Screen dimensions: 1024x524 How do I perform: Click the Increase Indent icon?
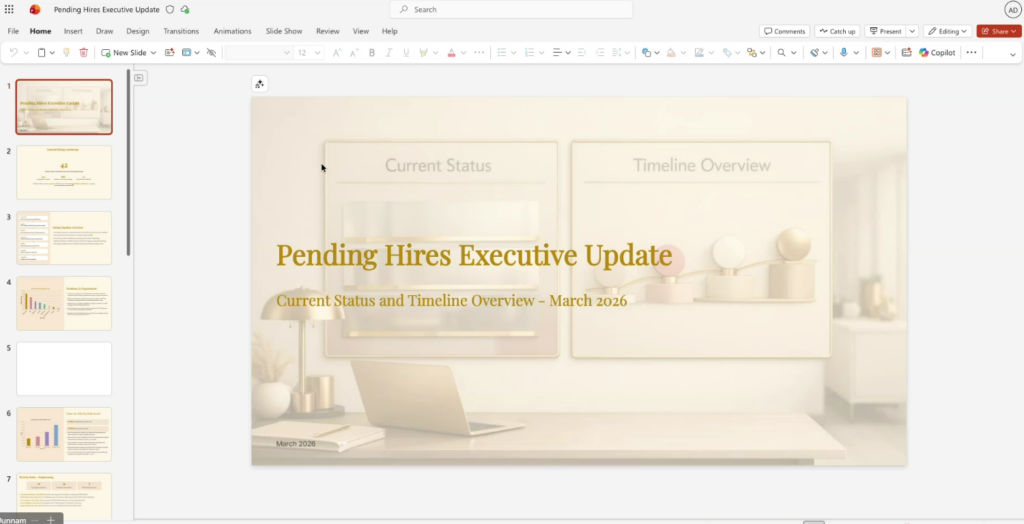click(x=600, y=52)
